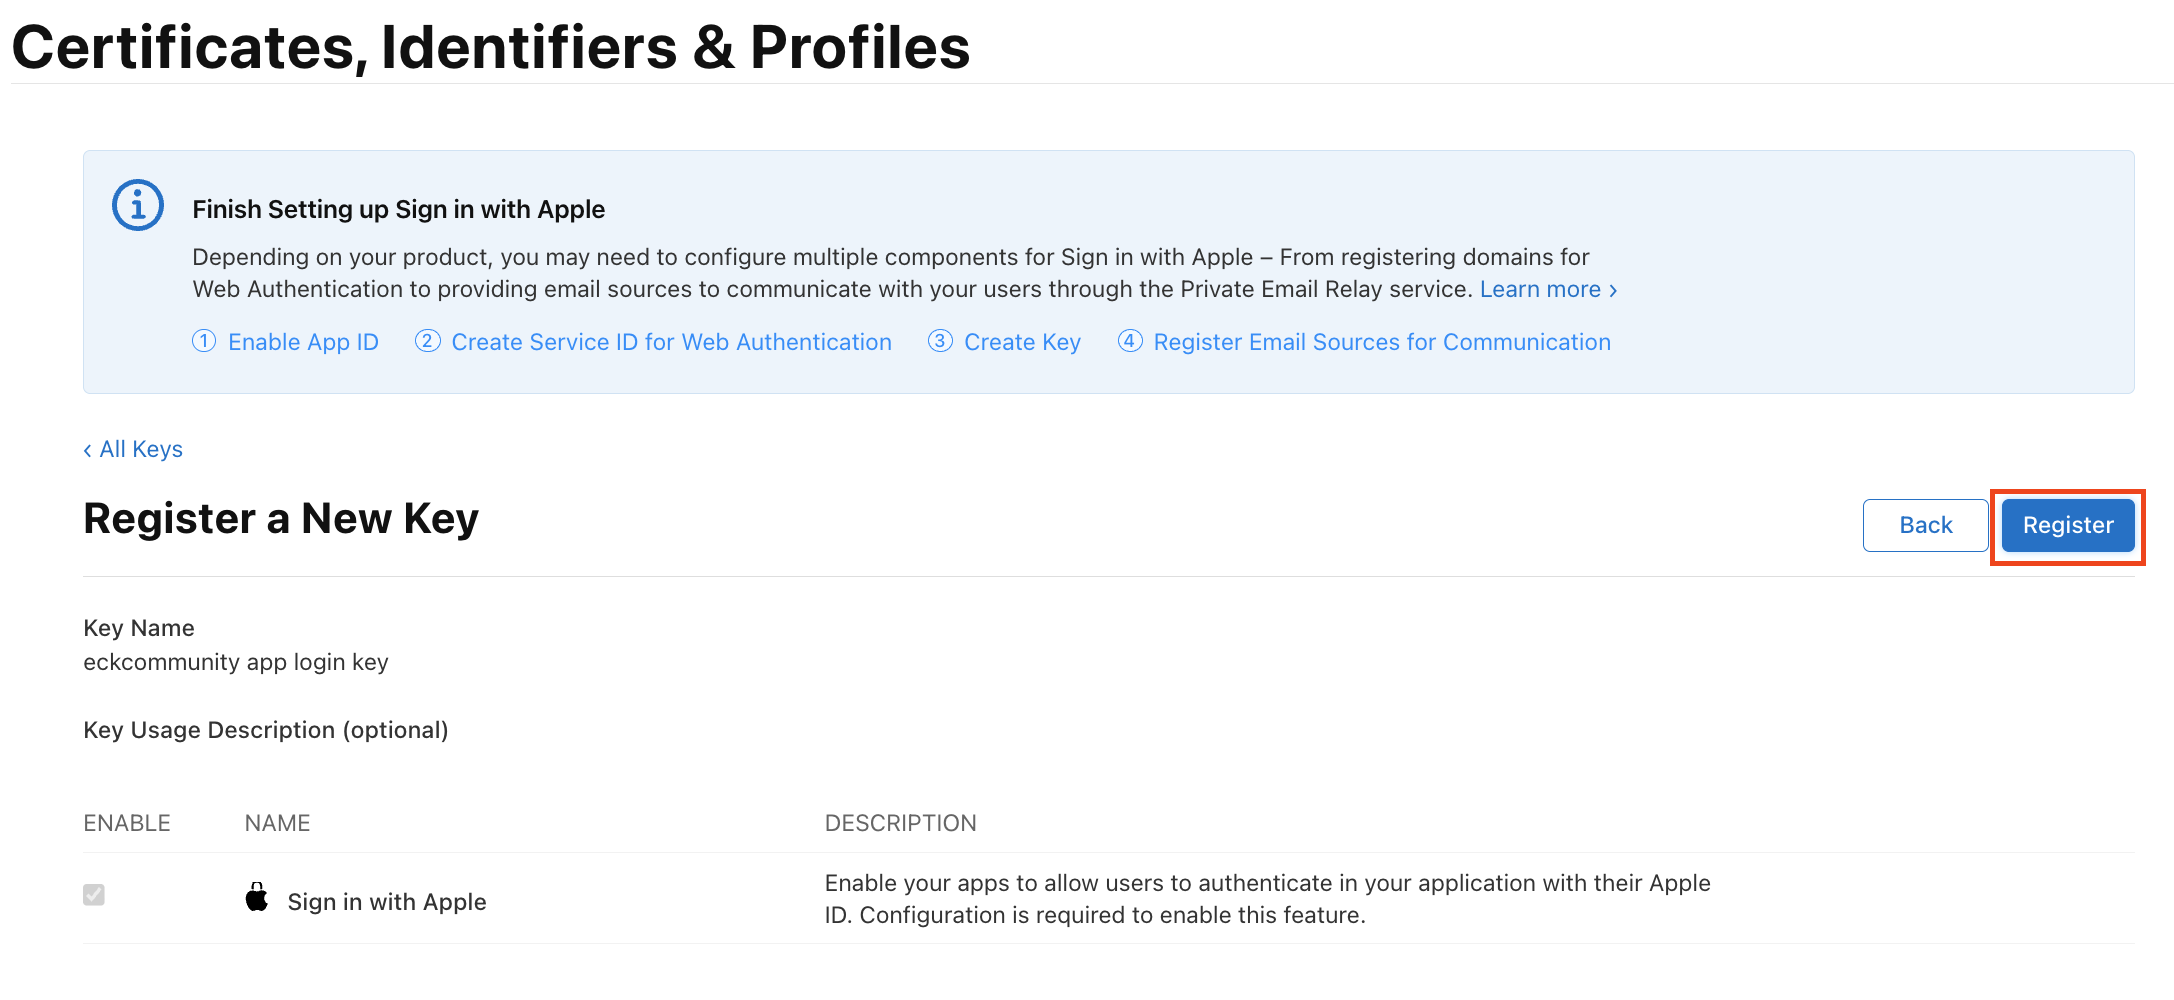Click the Key Name field area
The height and width of the screenshot is (1000, 2174).
(236, 661)
